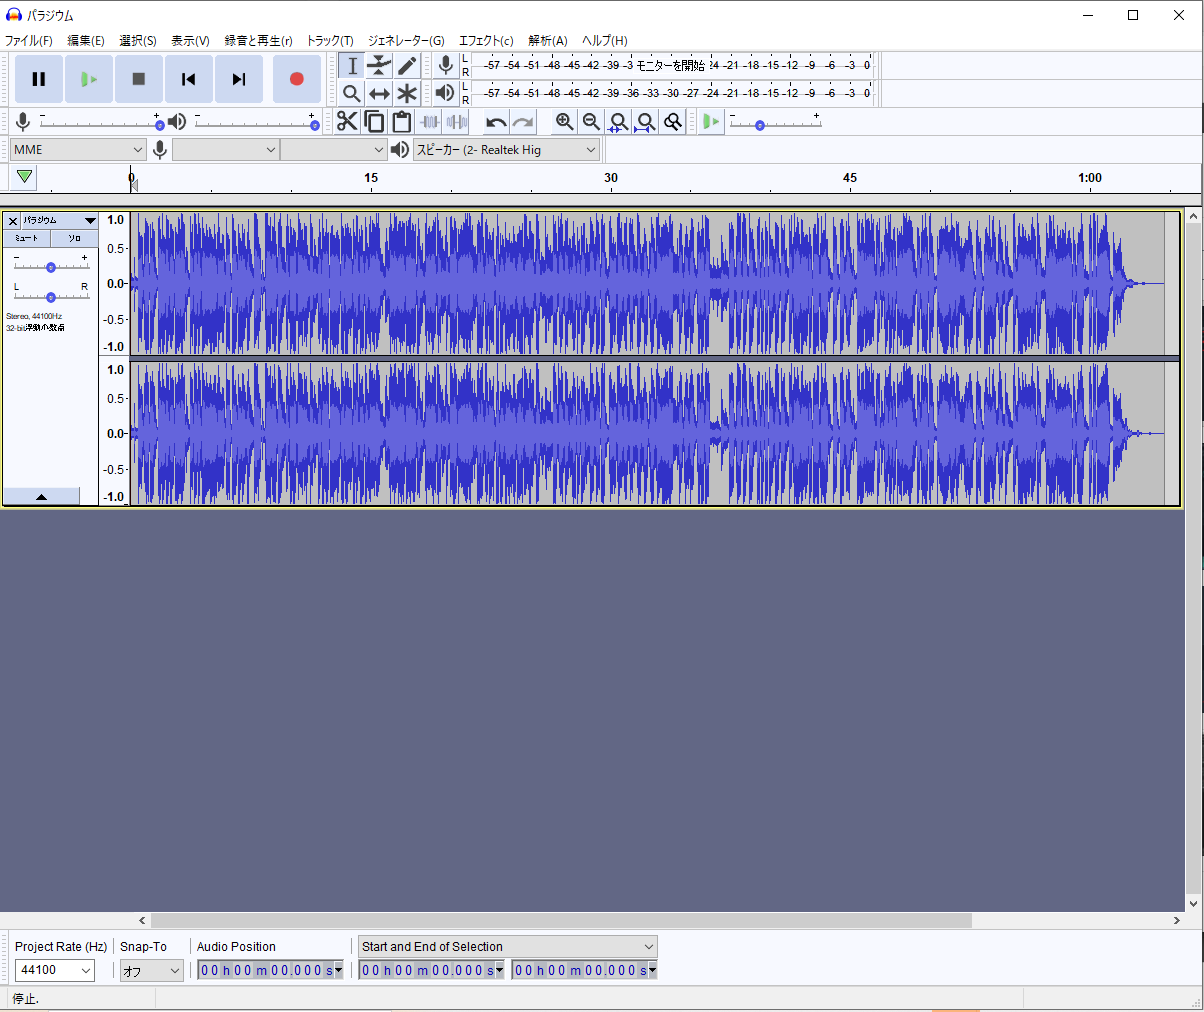This screenshot has width=1204, height=1012.
Task: Skip to start of the track
Action: (189, 79)
